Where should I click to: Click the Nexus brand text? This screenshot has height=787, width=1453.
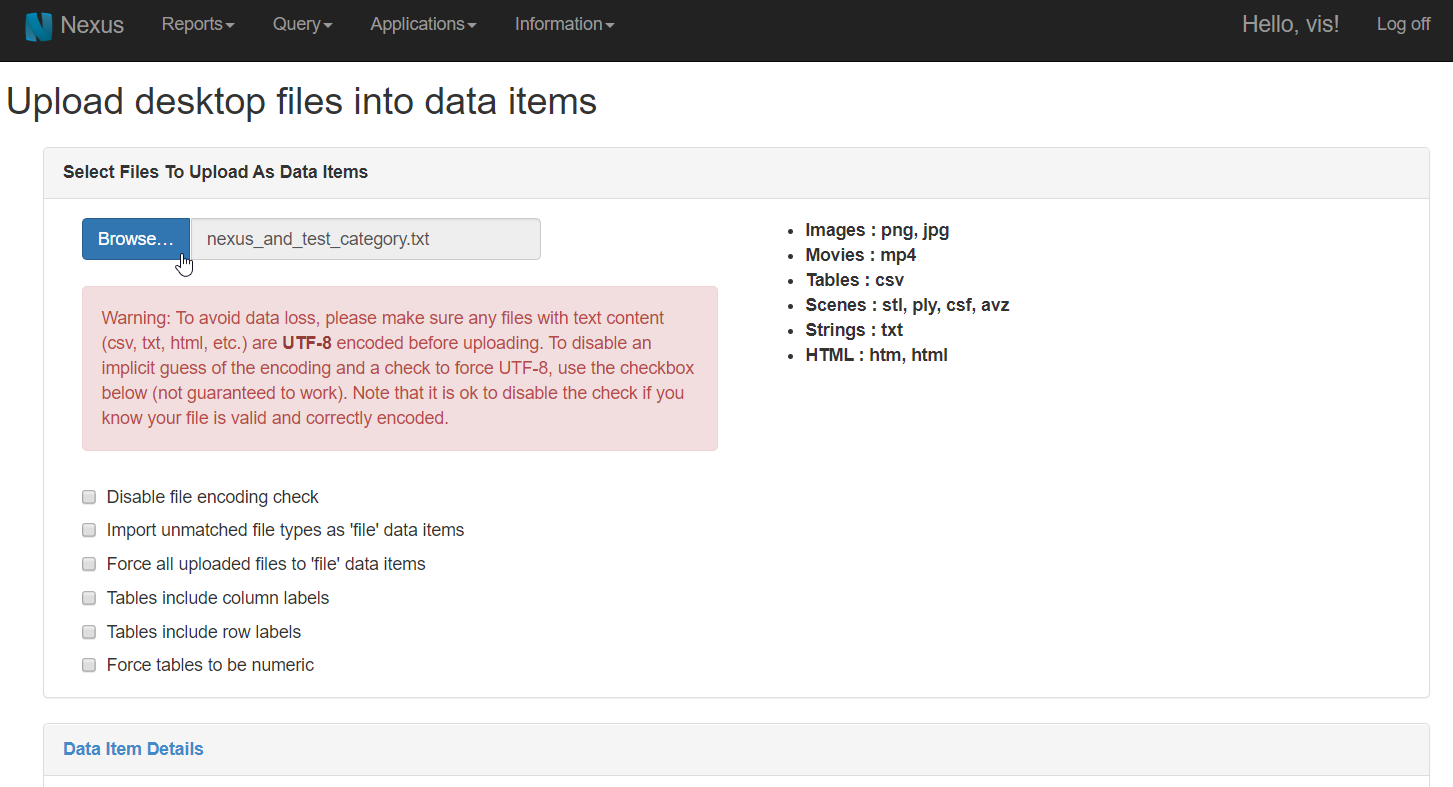coord(92,25)
